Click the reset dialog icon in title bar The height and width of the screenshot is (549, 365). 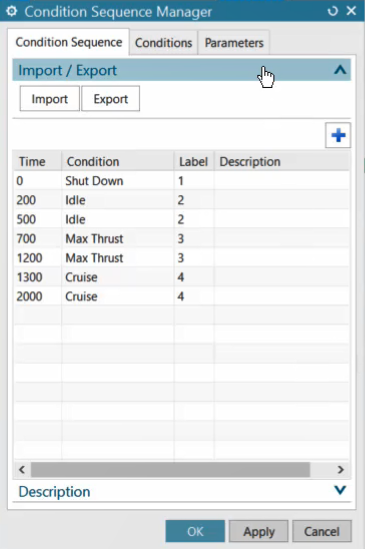point(332,11)
